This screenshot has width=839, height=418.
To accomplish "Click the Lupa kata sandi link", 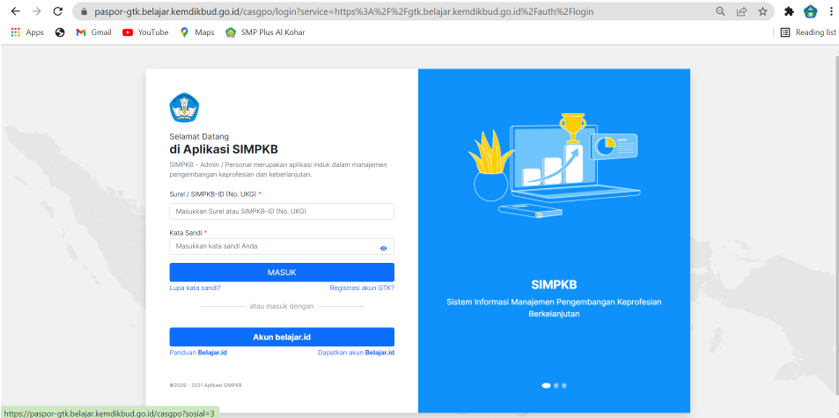I will pos(195,288).
